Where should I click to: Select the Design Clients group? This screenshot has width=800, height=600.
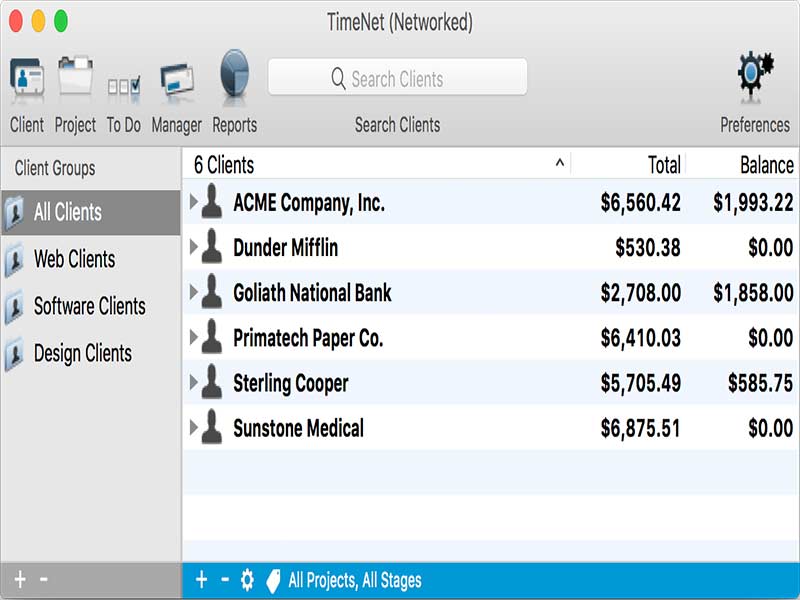pyautogui.click(x=91, y=353)
